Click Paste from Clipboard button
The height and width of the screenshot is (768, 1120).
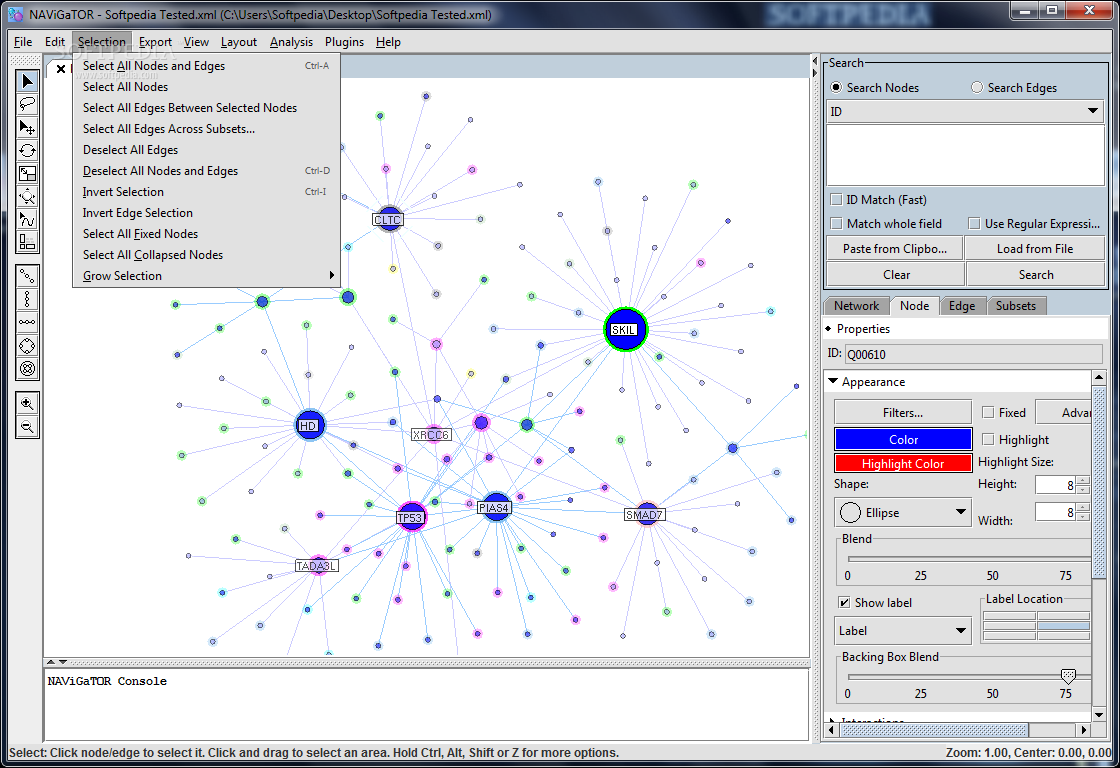click(895, 249)
